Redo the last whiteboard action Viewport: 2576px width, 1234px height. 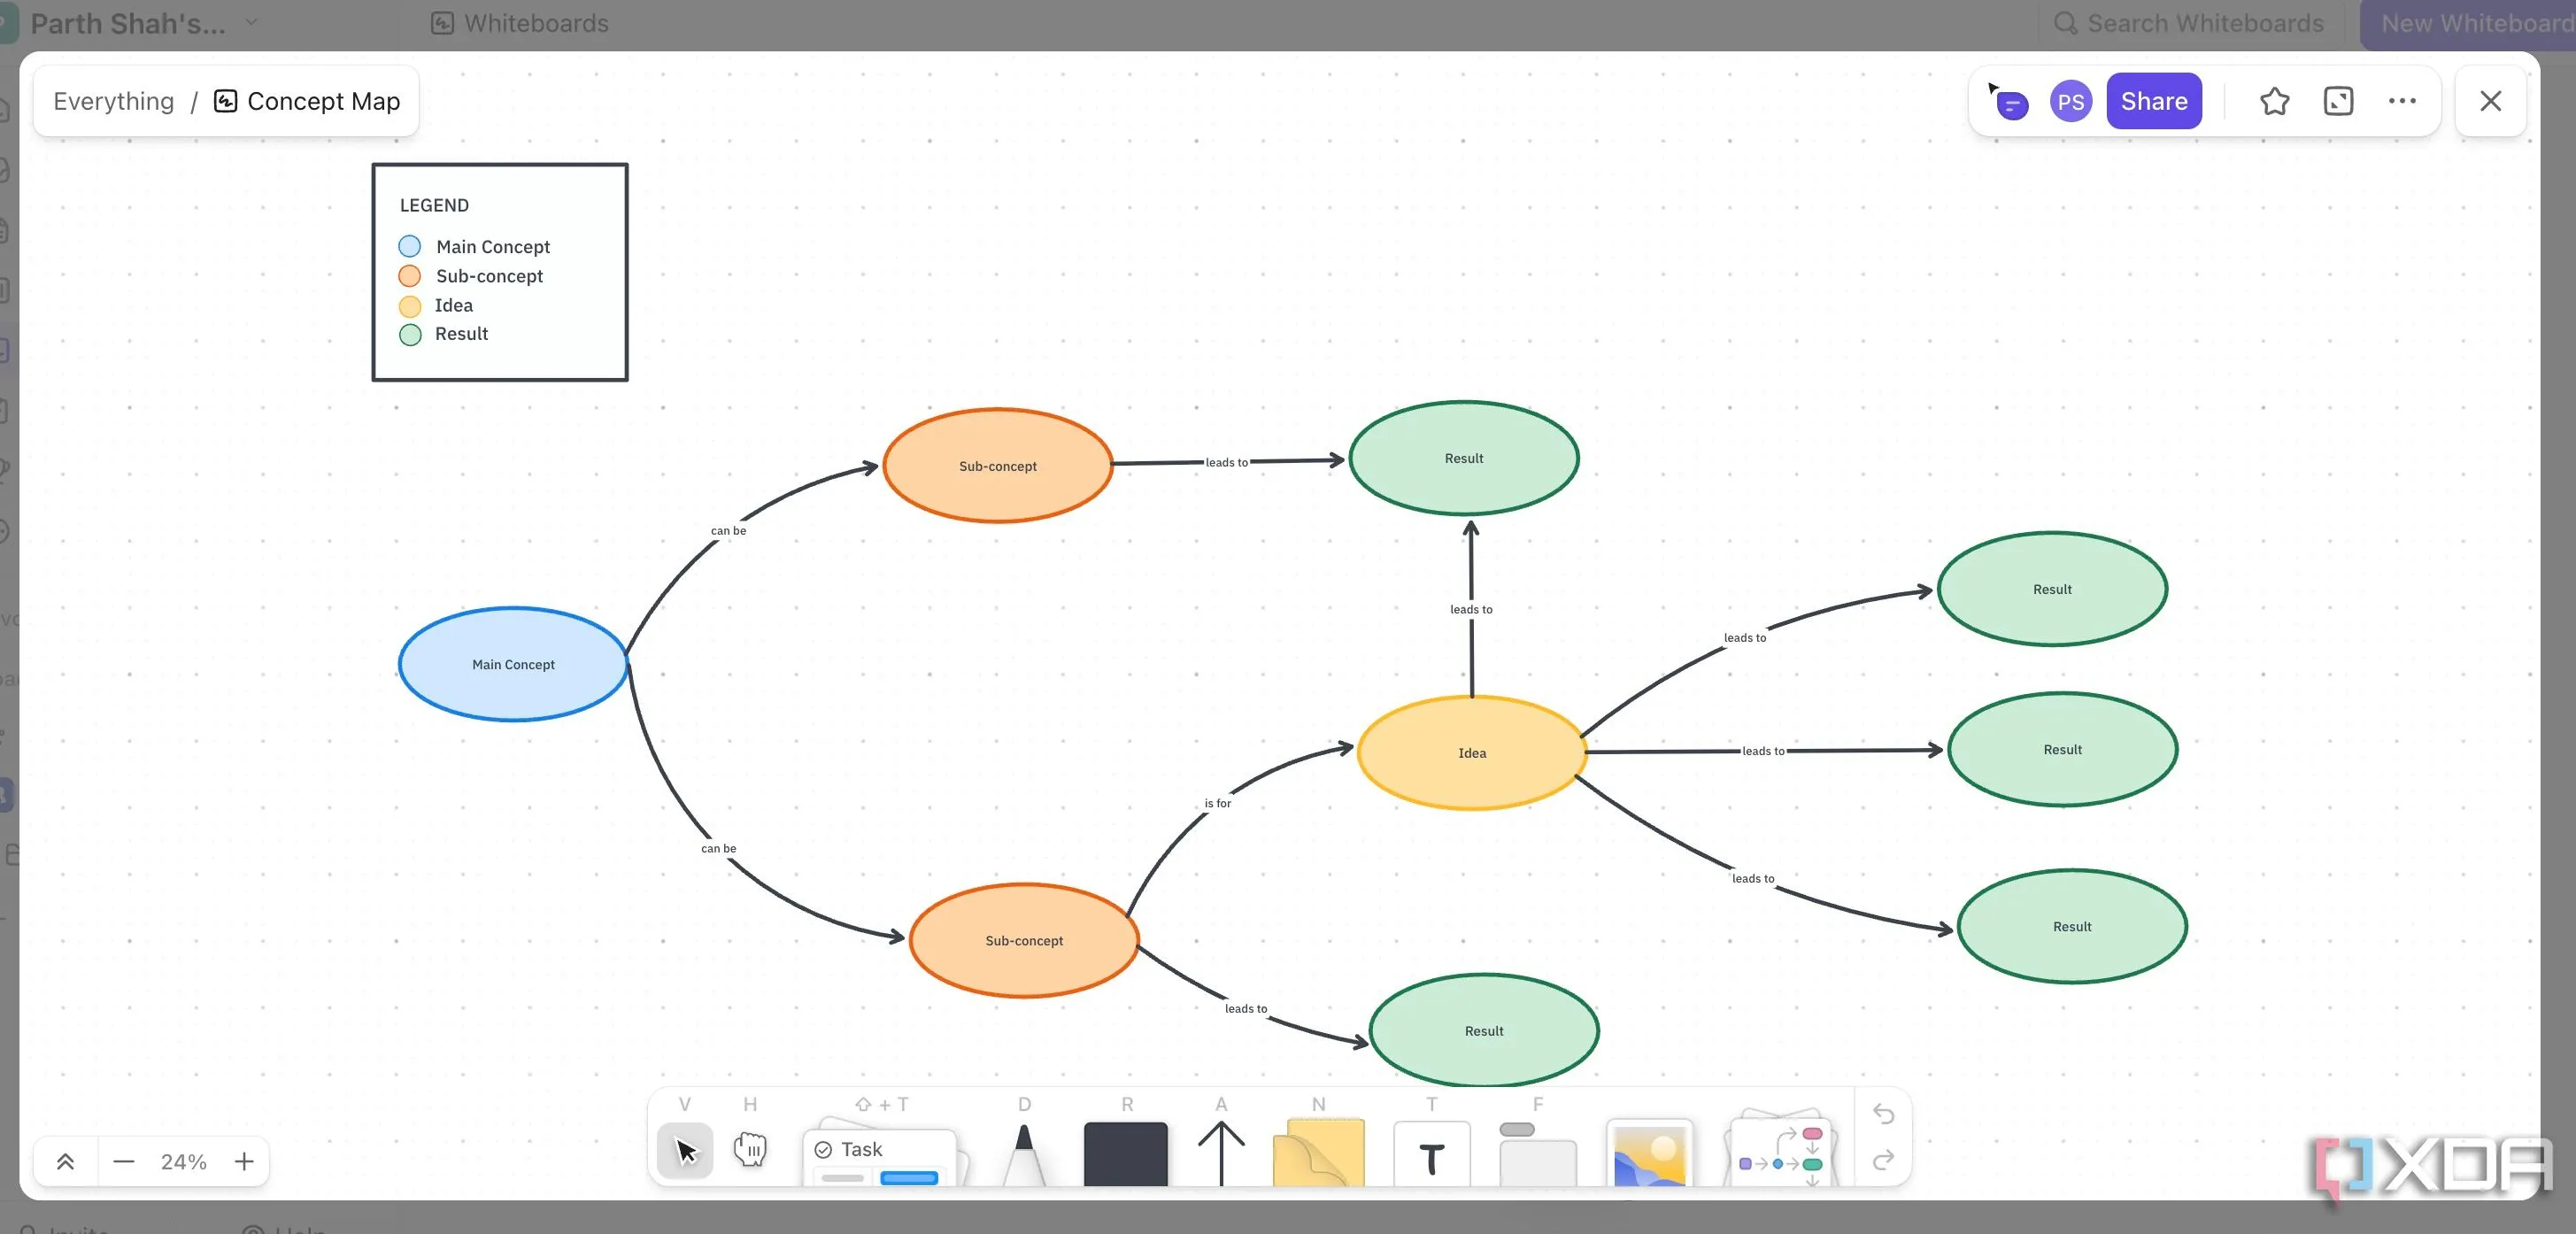[1883, 1159]
